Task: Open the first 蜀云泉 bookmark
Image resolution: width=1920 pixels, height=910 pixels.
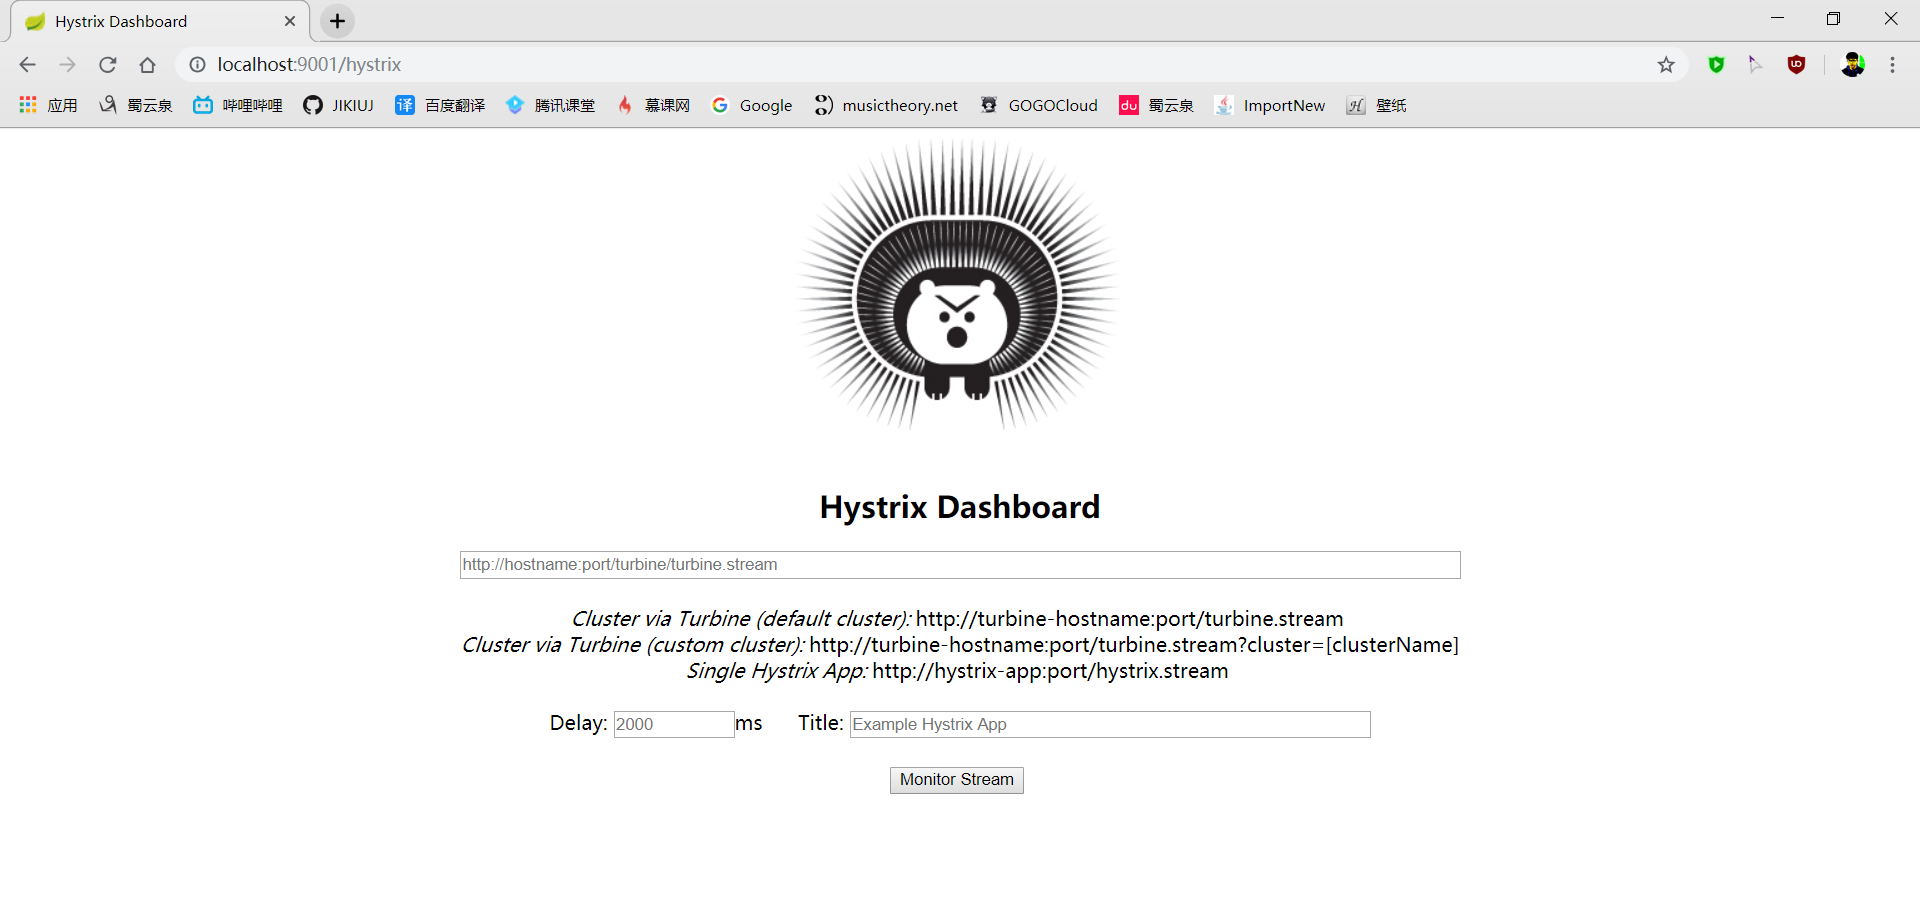Action: (135, 105)
